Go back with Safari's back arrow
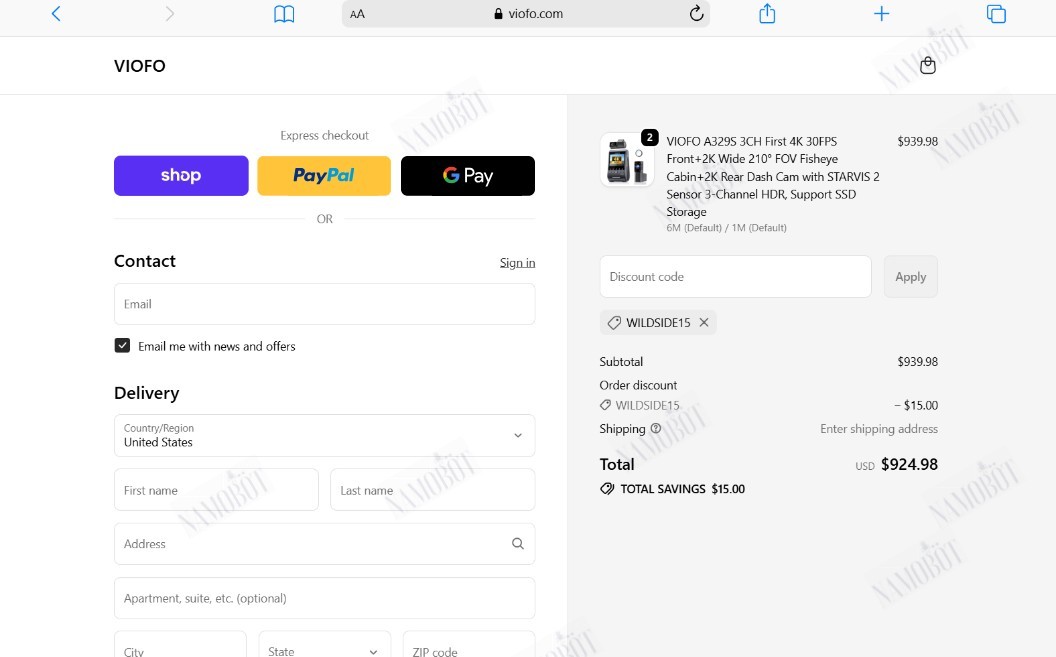This screenshot has width=1056, height=657. click(56, 13)
